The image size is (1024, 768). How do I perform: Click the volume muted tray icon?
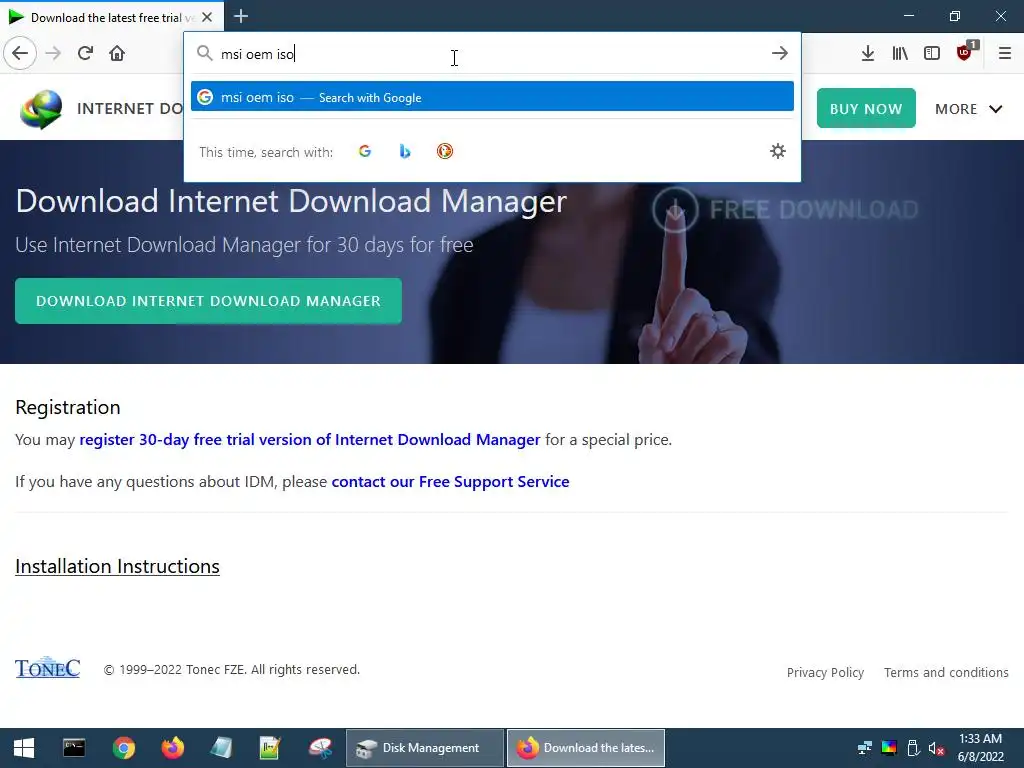[x=936, y=748]
